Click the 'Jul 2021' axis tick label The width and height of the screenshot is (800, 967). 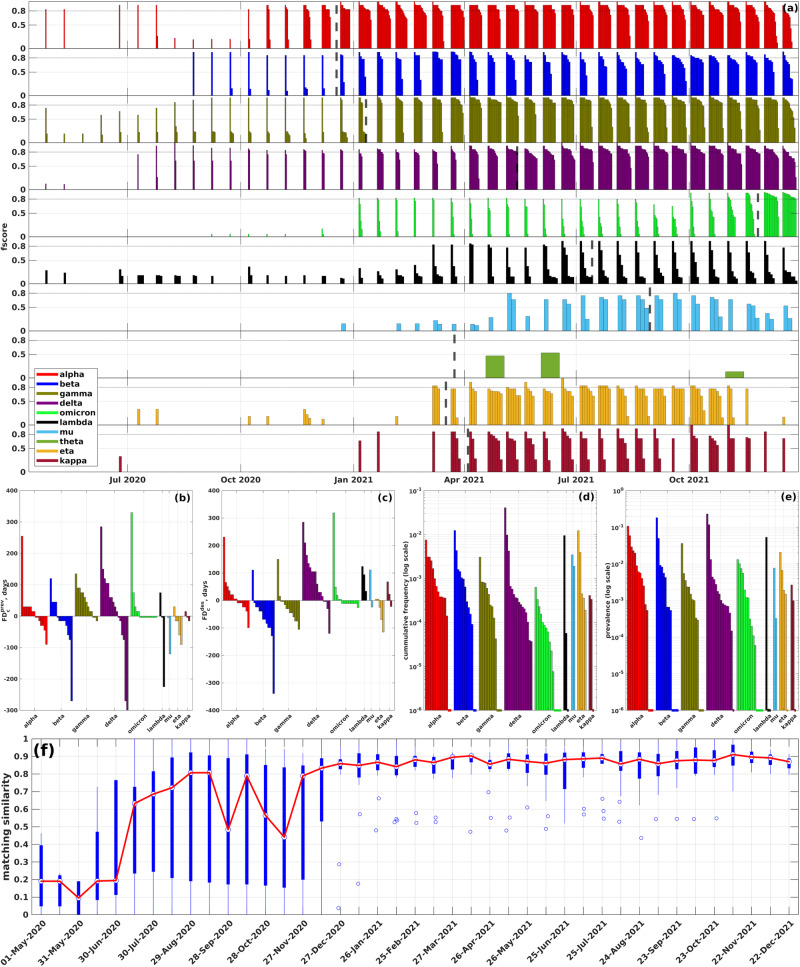pos(575,479)
